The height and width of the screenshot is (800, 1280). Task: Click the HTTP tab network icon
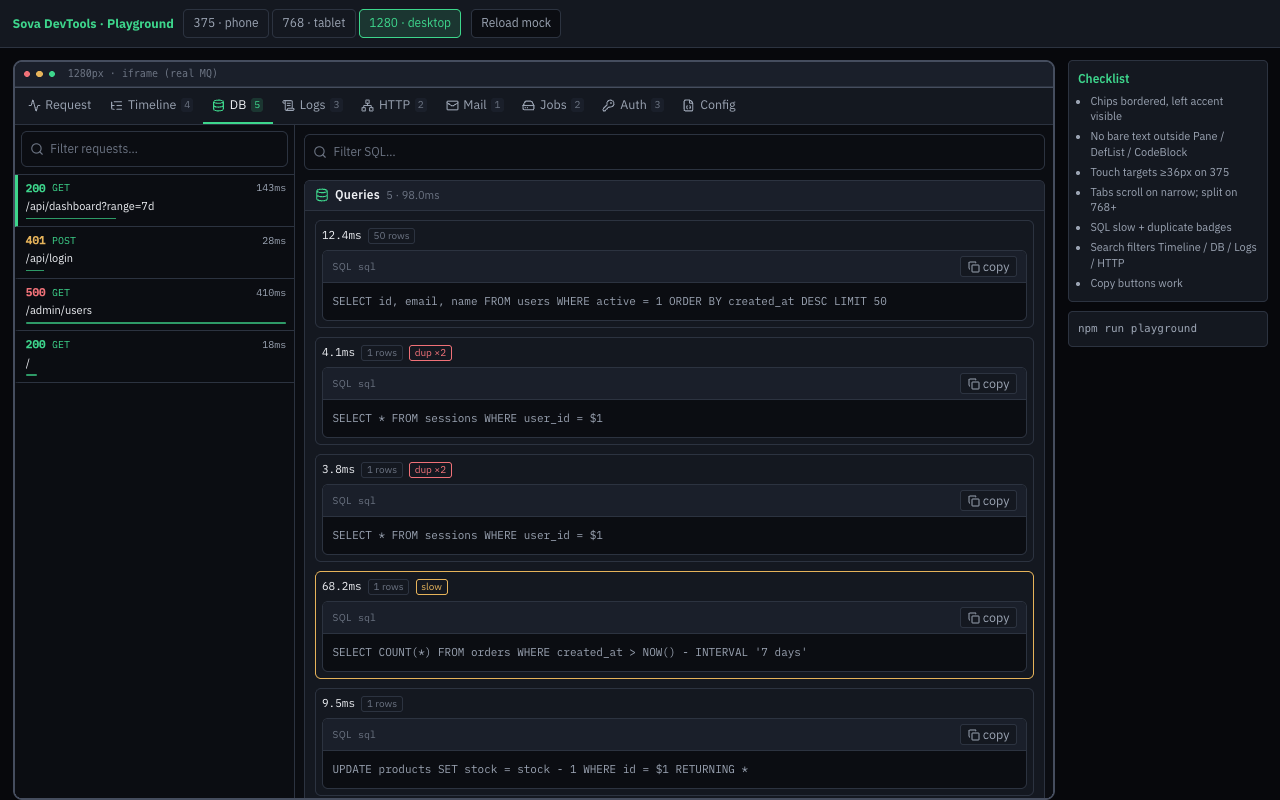coord(368,105)
